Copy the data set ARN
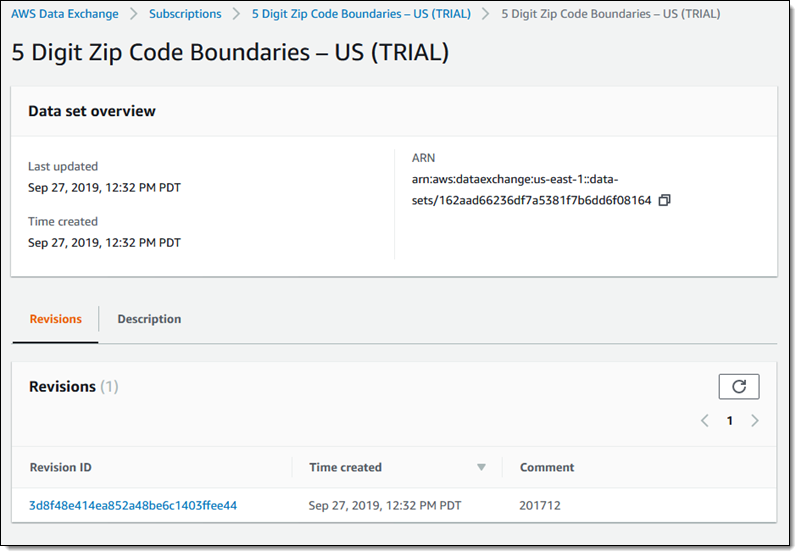 tap(665, 200)
